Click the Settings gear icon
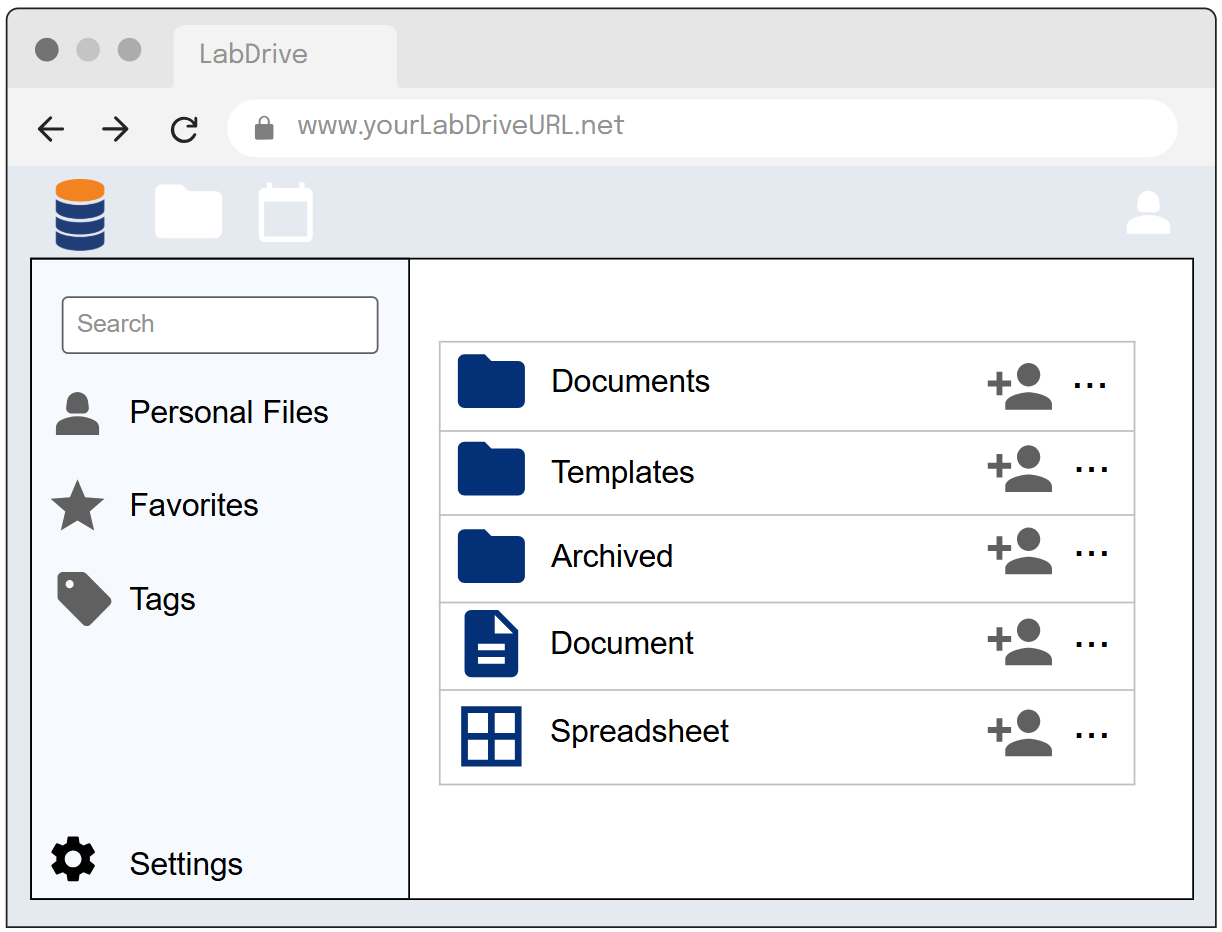 pyautogui.click(x=73, y=858)
